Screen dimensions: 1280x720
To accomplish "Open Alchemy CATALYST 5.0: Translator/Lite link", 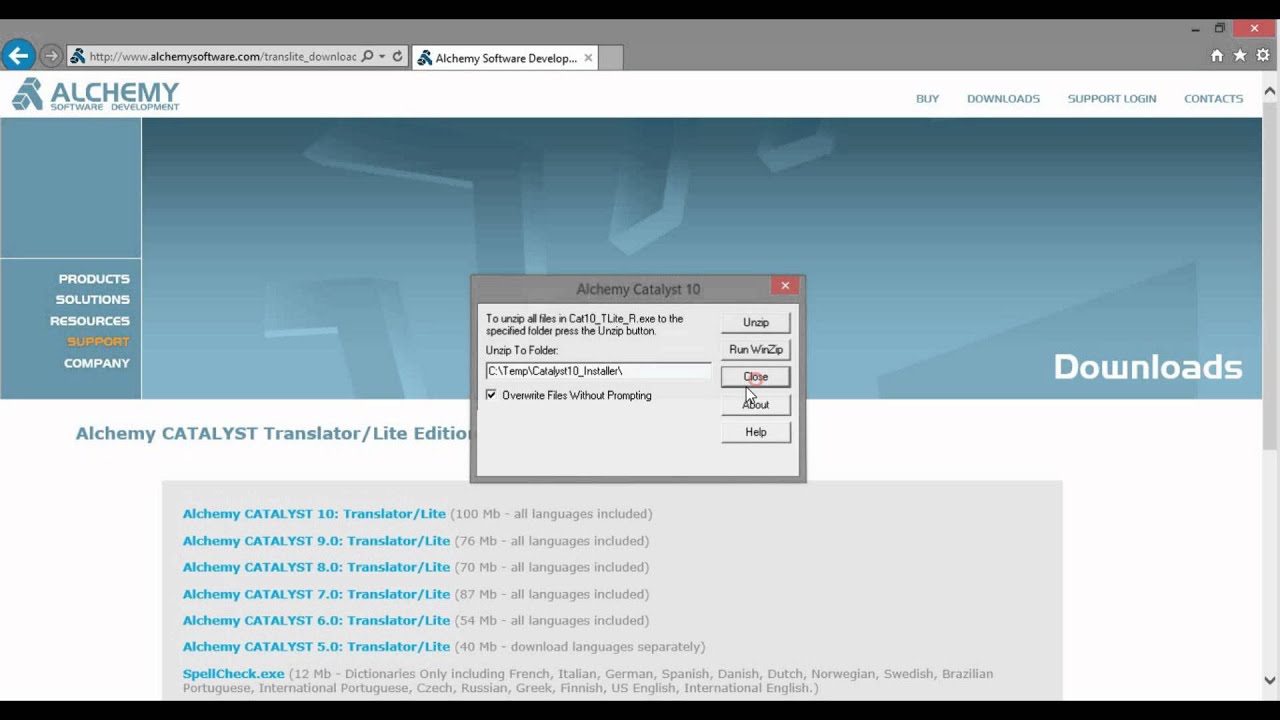I will point(316,647).
